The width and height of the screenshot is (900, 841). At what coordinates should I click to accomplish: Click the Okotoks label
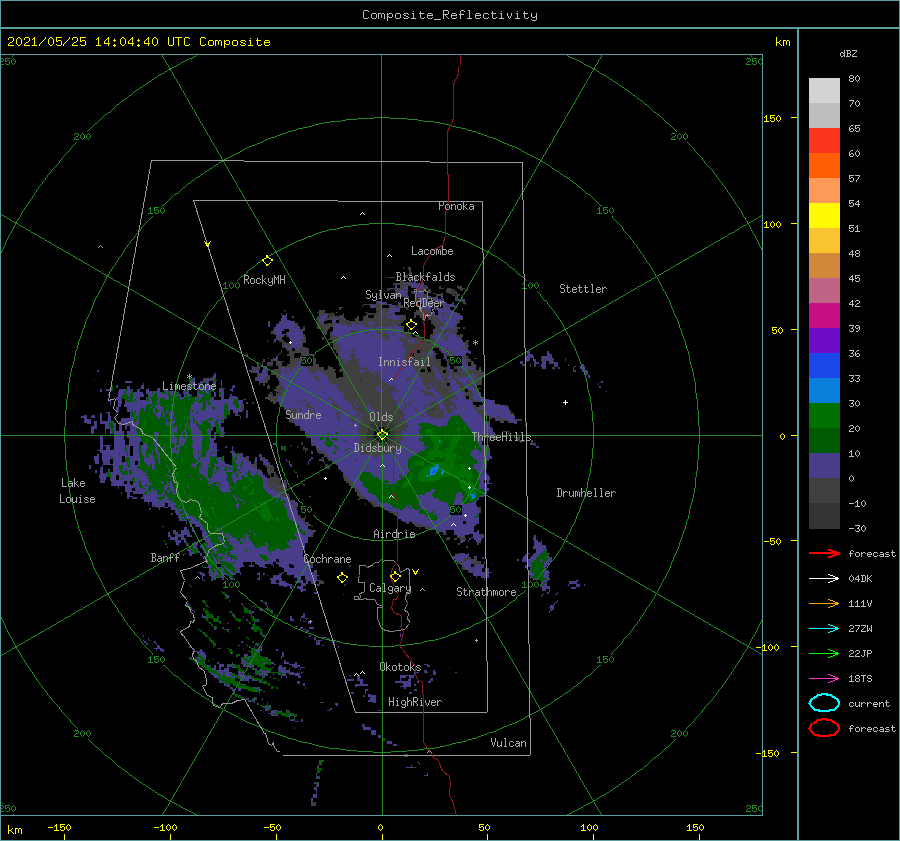point(400,666)
